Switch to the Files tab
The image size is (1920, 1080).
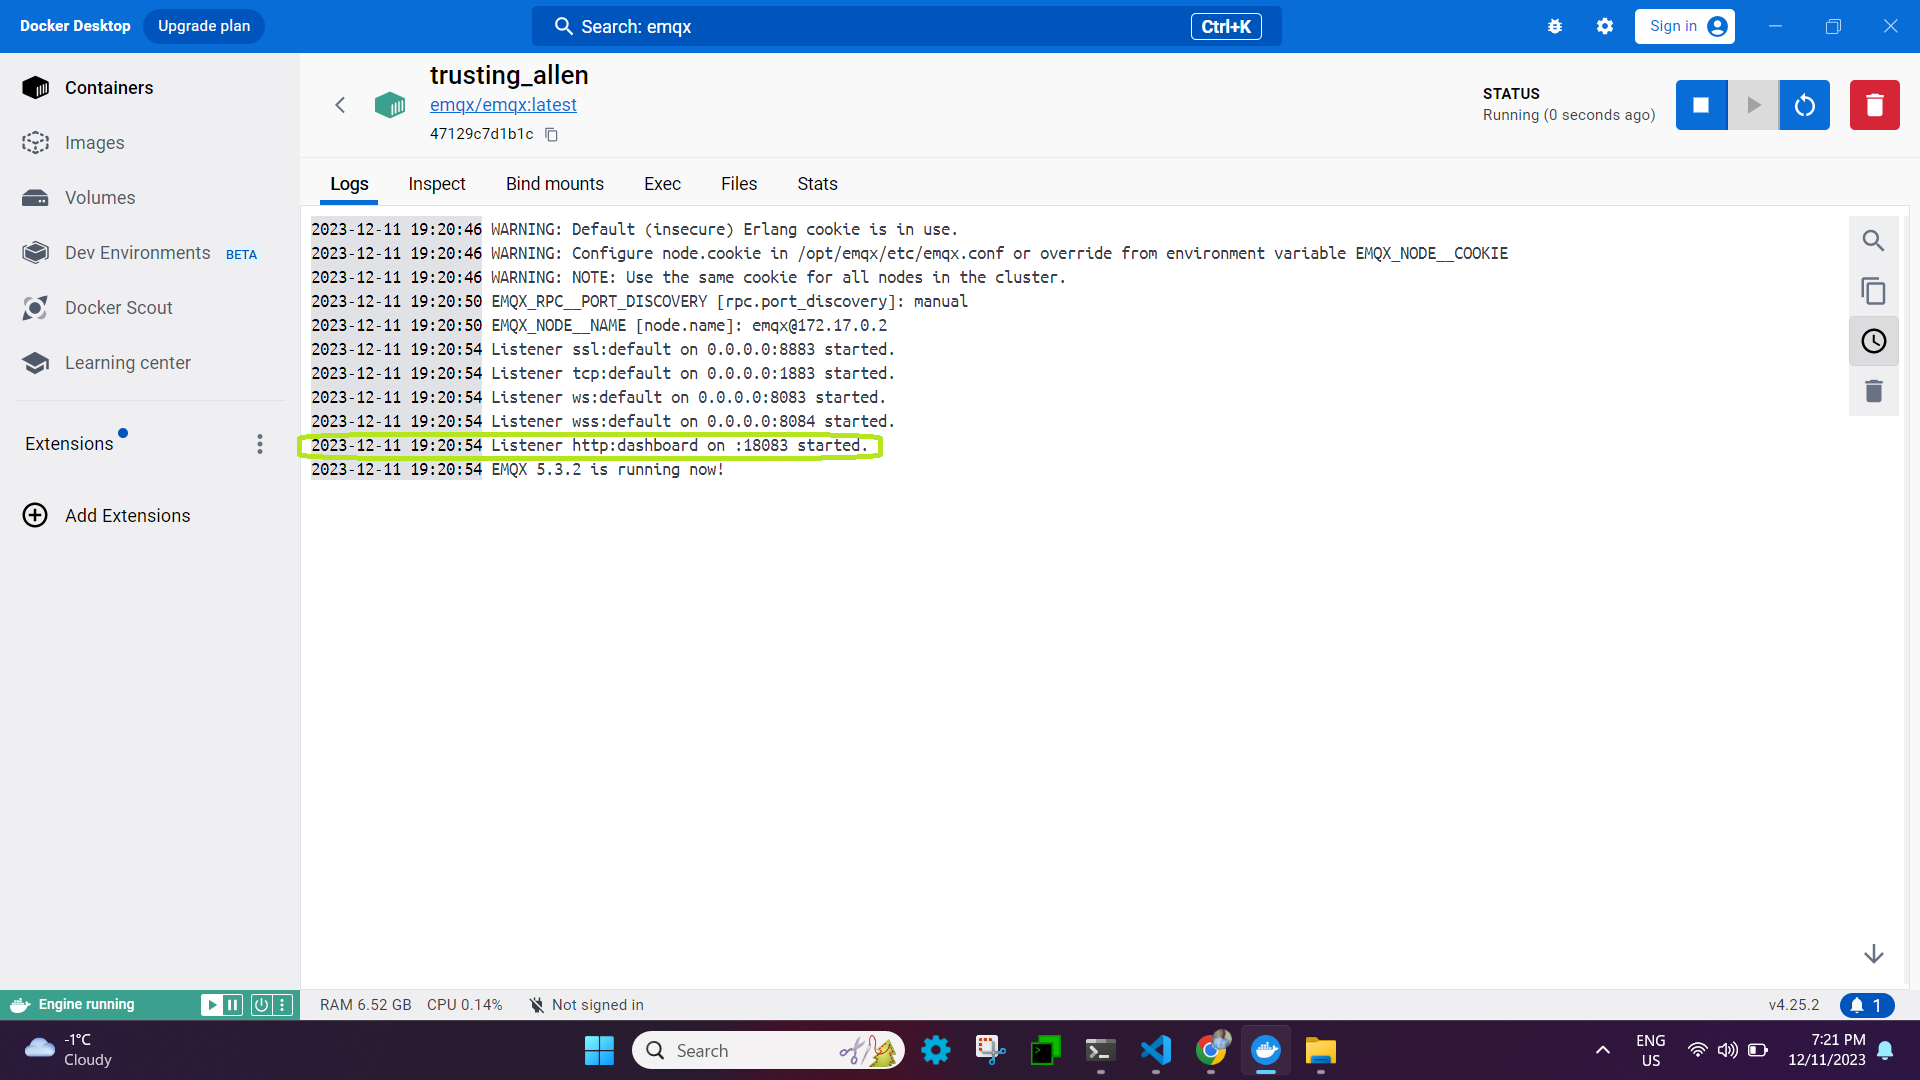(739, 184)
